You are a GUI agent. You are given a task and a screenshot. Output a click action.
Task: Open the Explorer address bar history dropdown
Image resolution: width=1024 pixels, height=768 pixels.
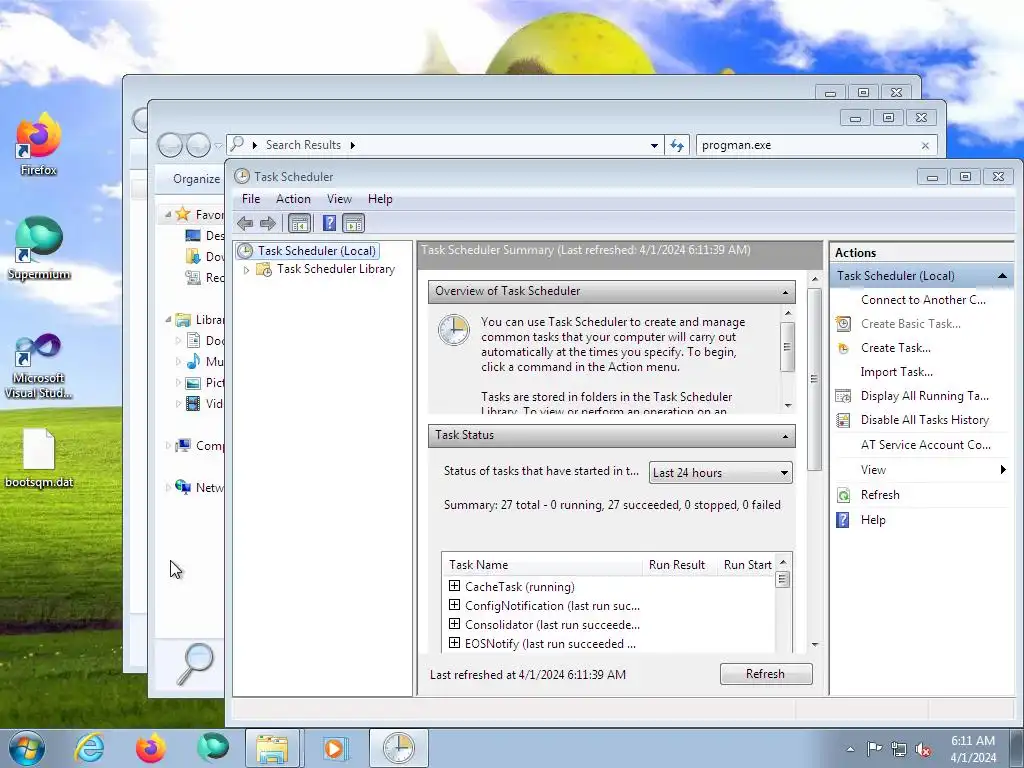coord(654,146)
